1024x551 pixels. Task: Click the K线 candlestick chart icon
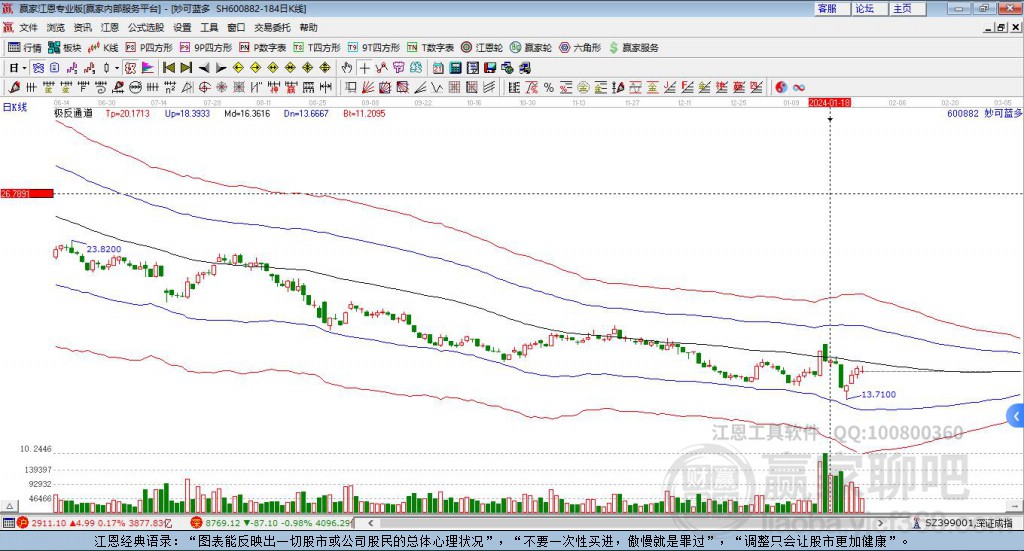[x=103, y=47]
